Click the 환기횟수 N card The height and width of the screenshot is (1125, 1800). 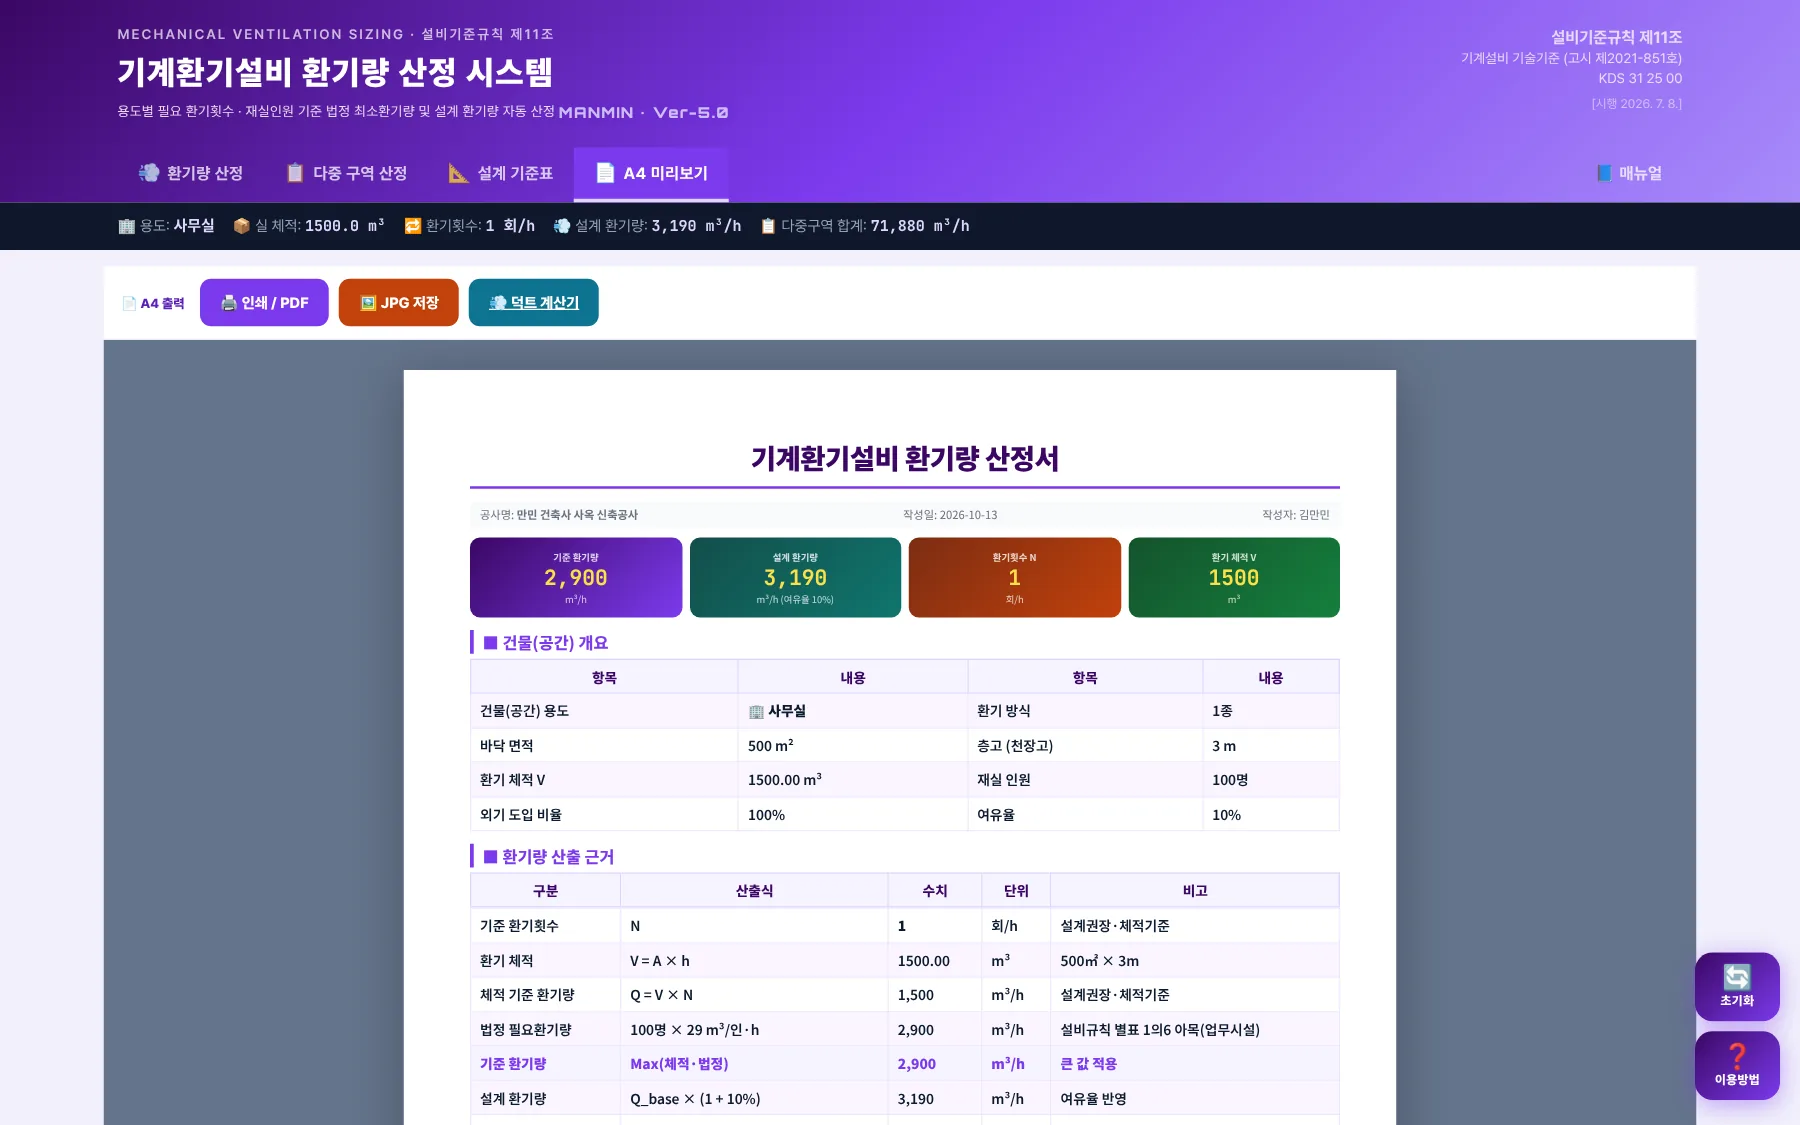tap(1014, 577)
